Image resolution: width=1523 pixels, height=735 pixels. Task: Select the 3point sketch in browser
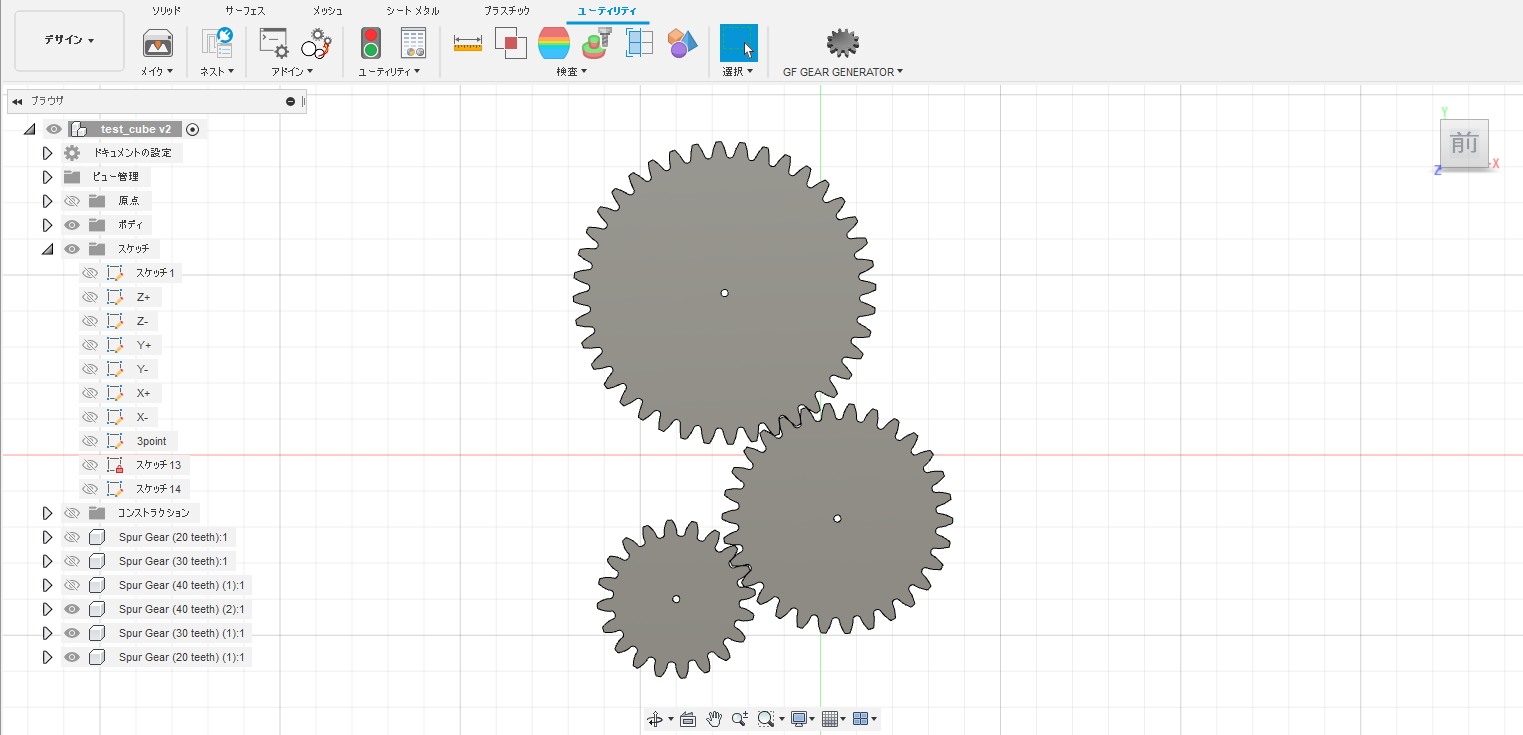[x=151, y=441]
